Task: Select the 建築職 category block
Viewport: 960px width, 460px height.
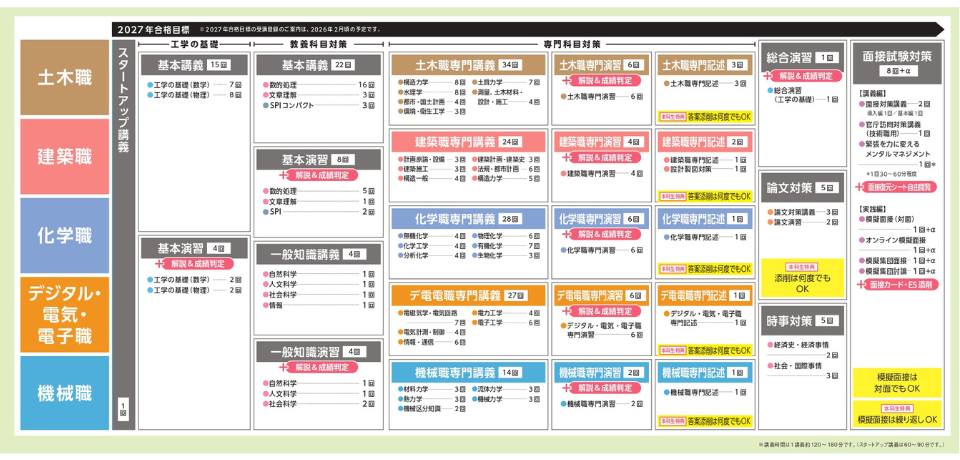Action: pos(64,156)
